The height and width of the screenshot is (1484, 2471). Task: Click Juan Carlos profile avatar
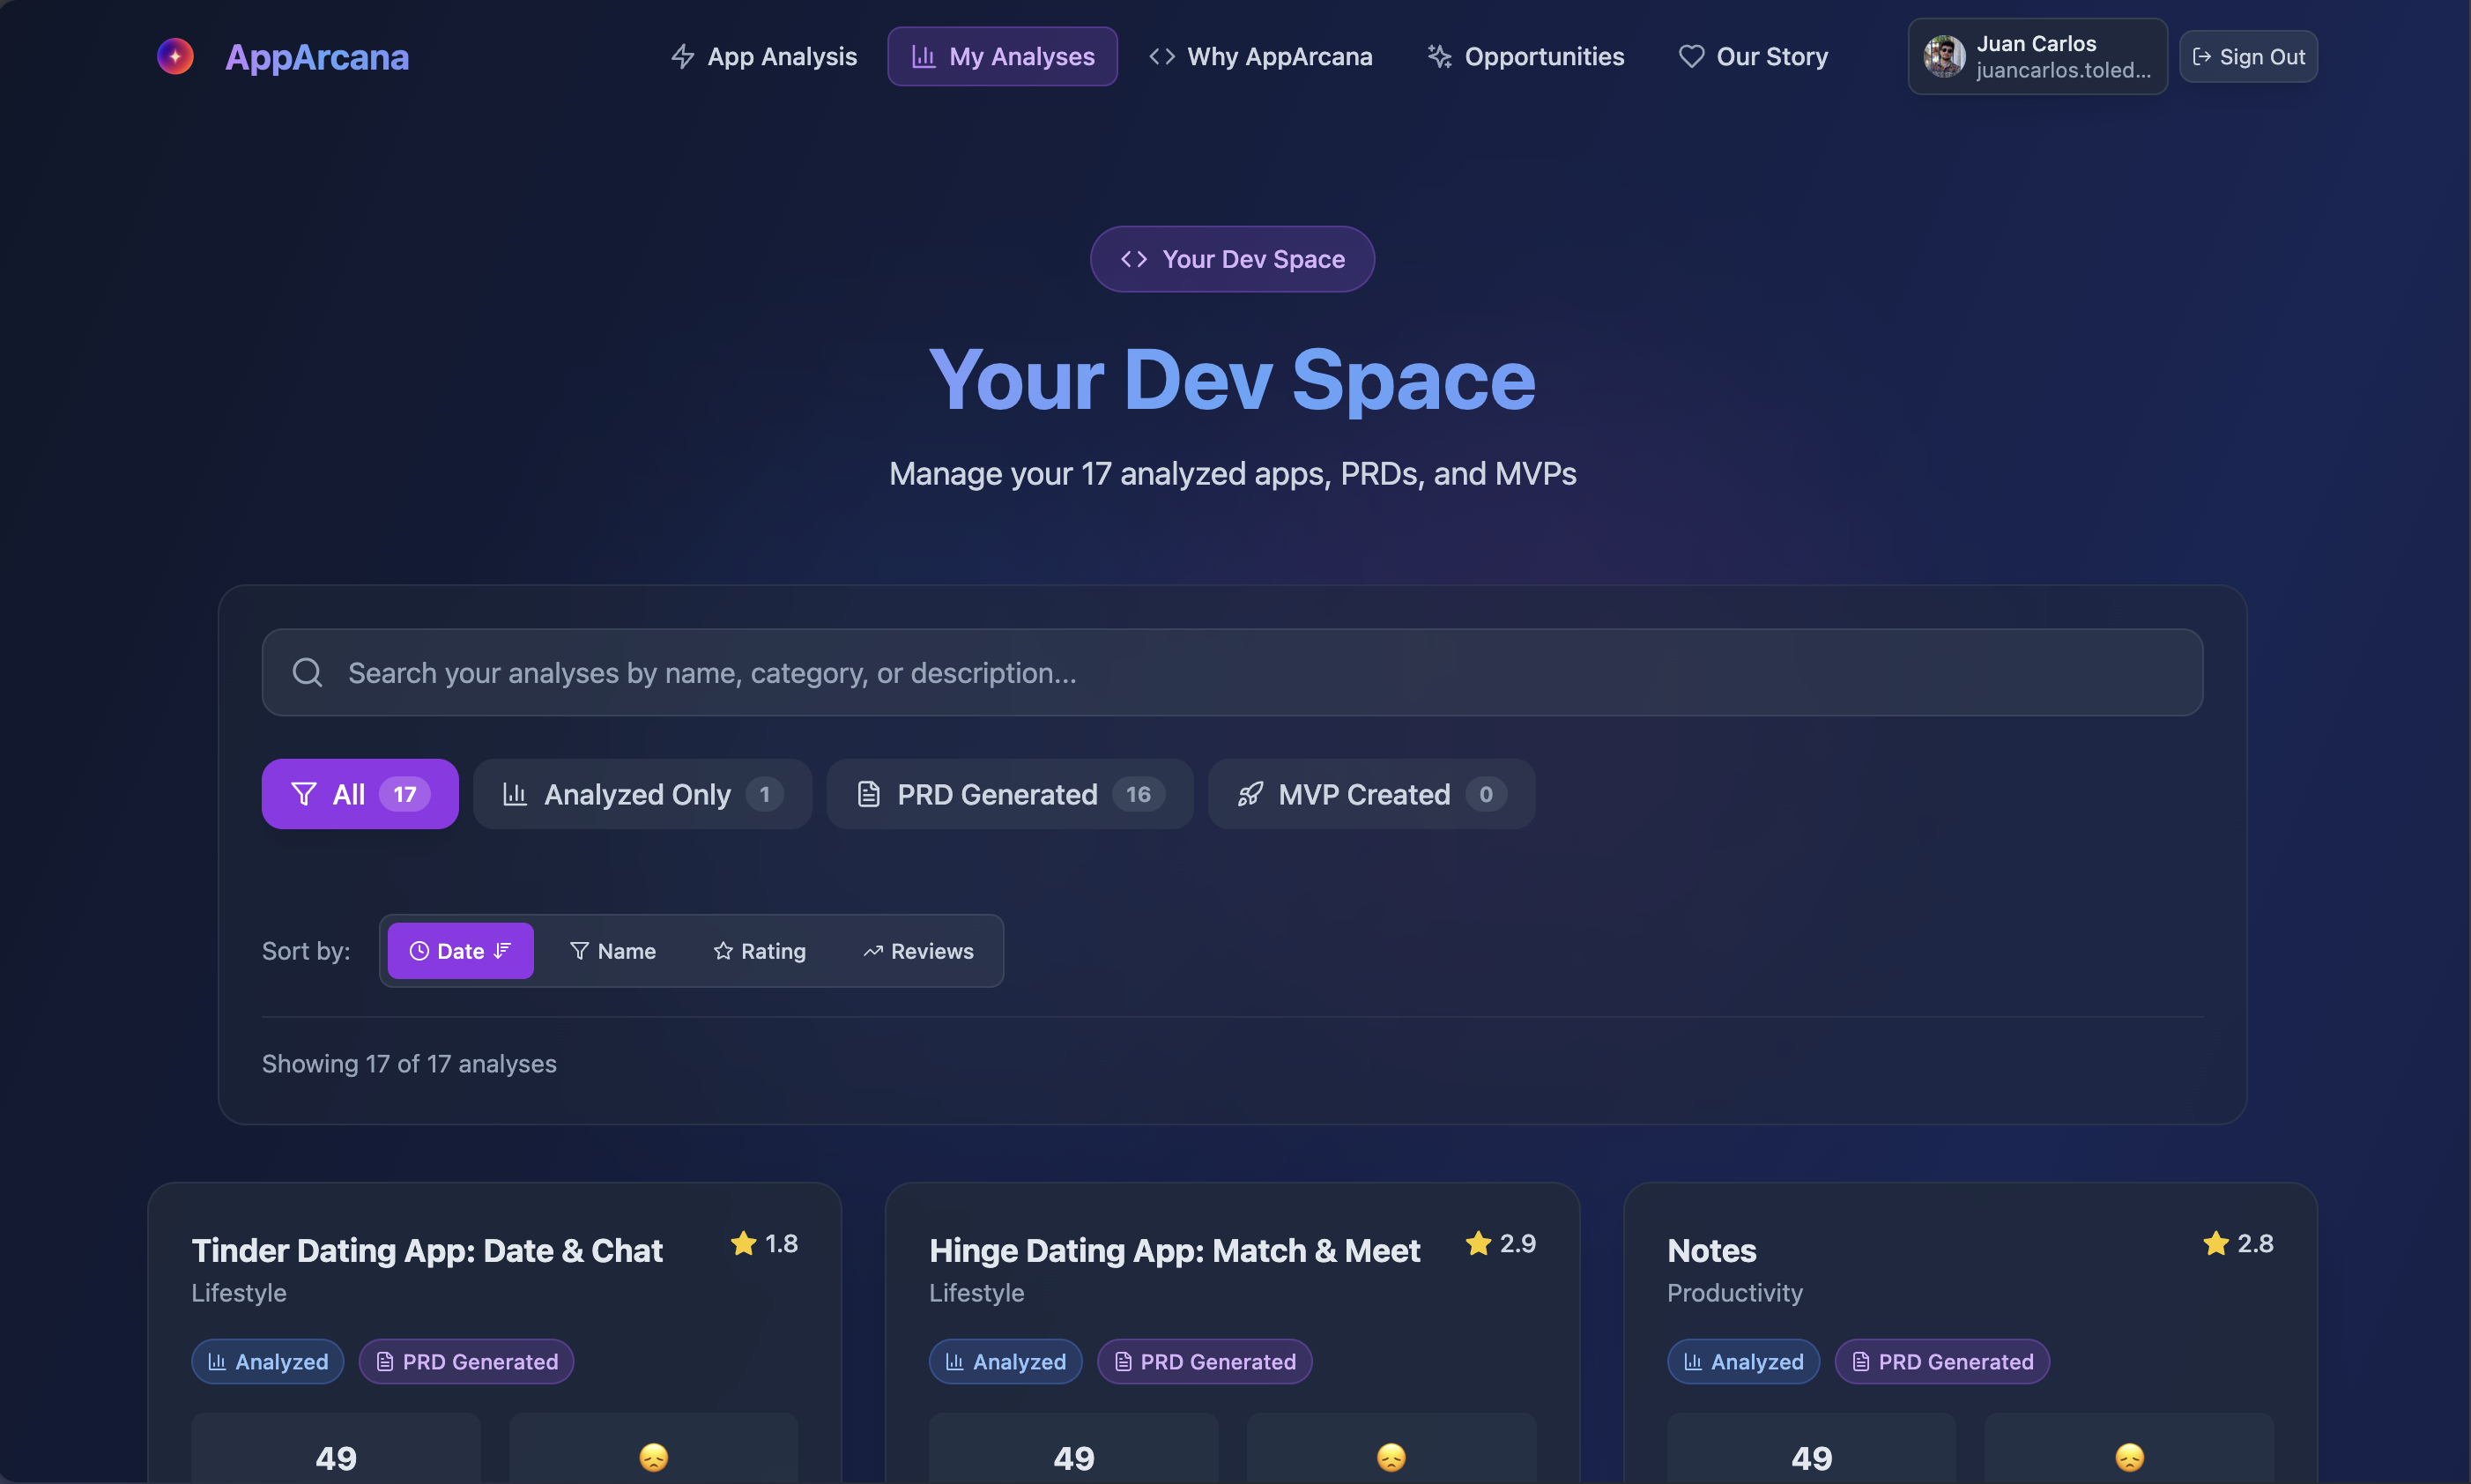pyautogui.click(x=1944, y=57)
